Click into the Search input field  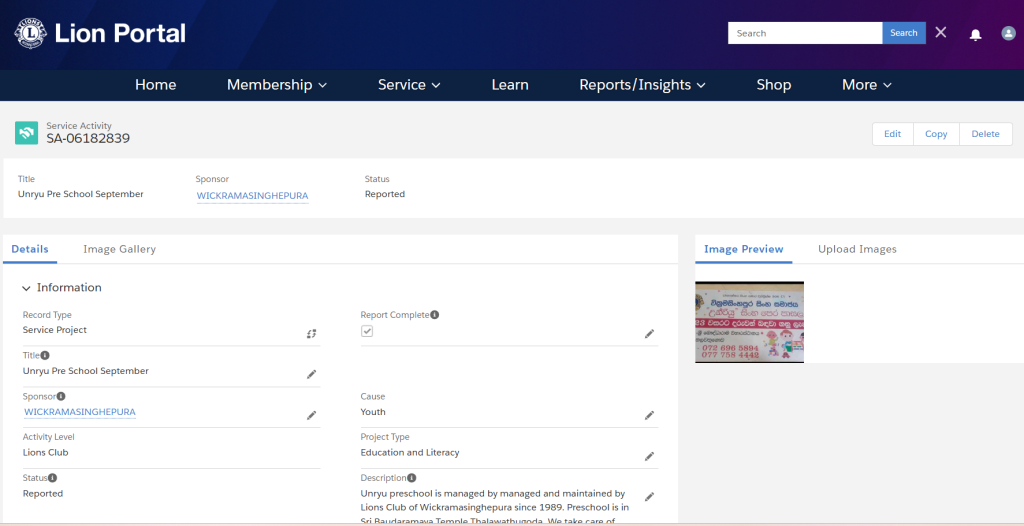[x=805, y=33]
